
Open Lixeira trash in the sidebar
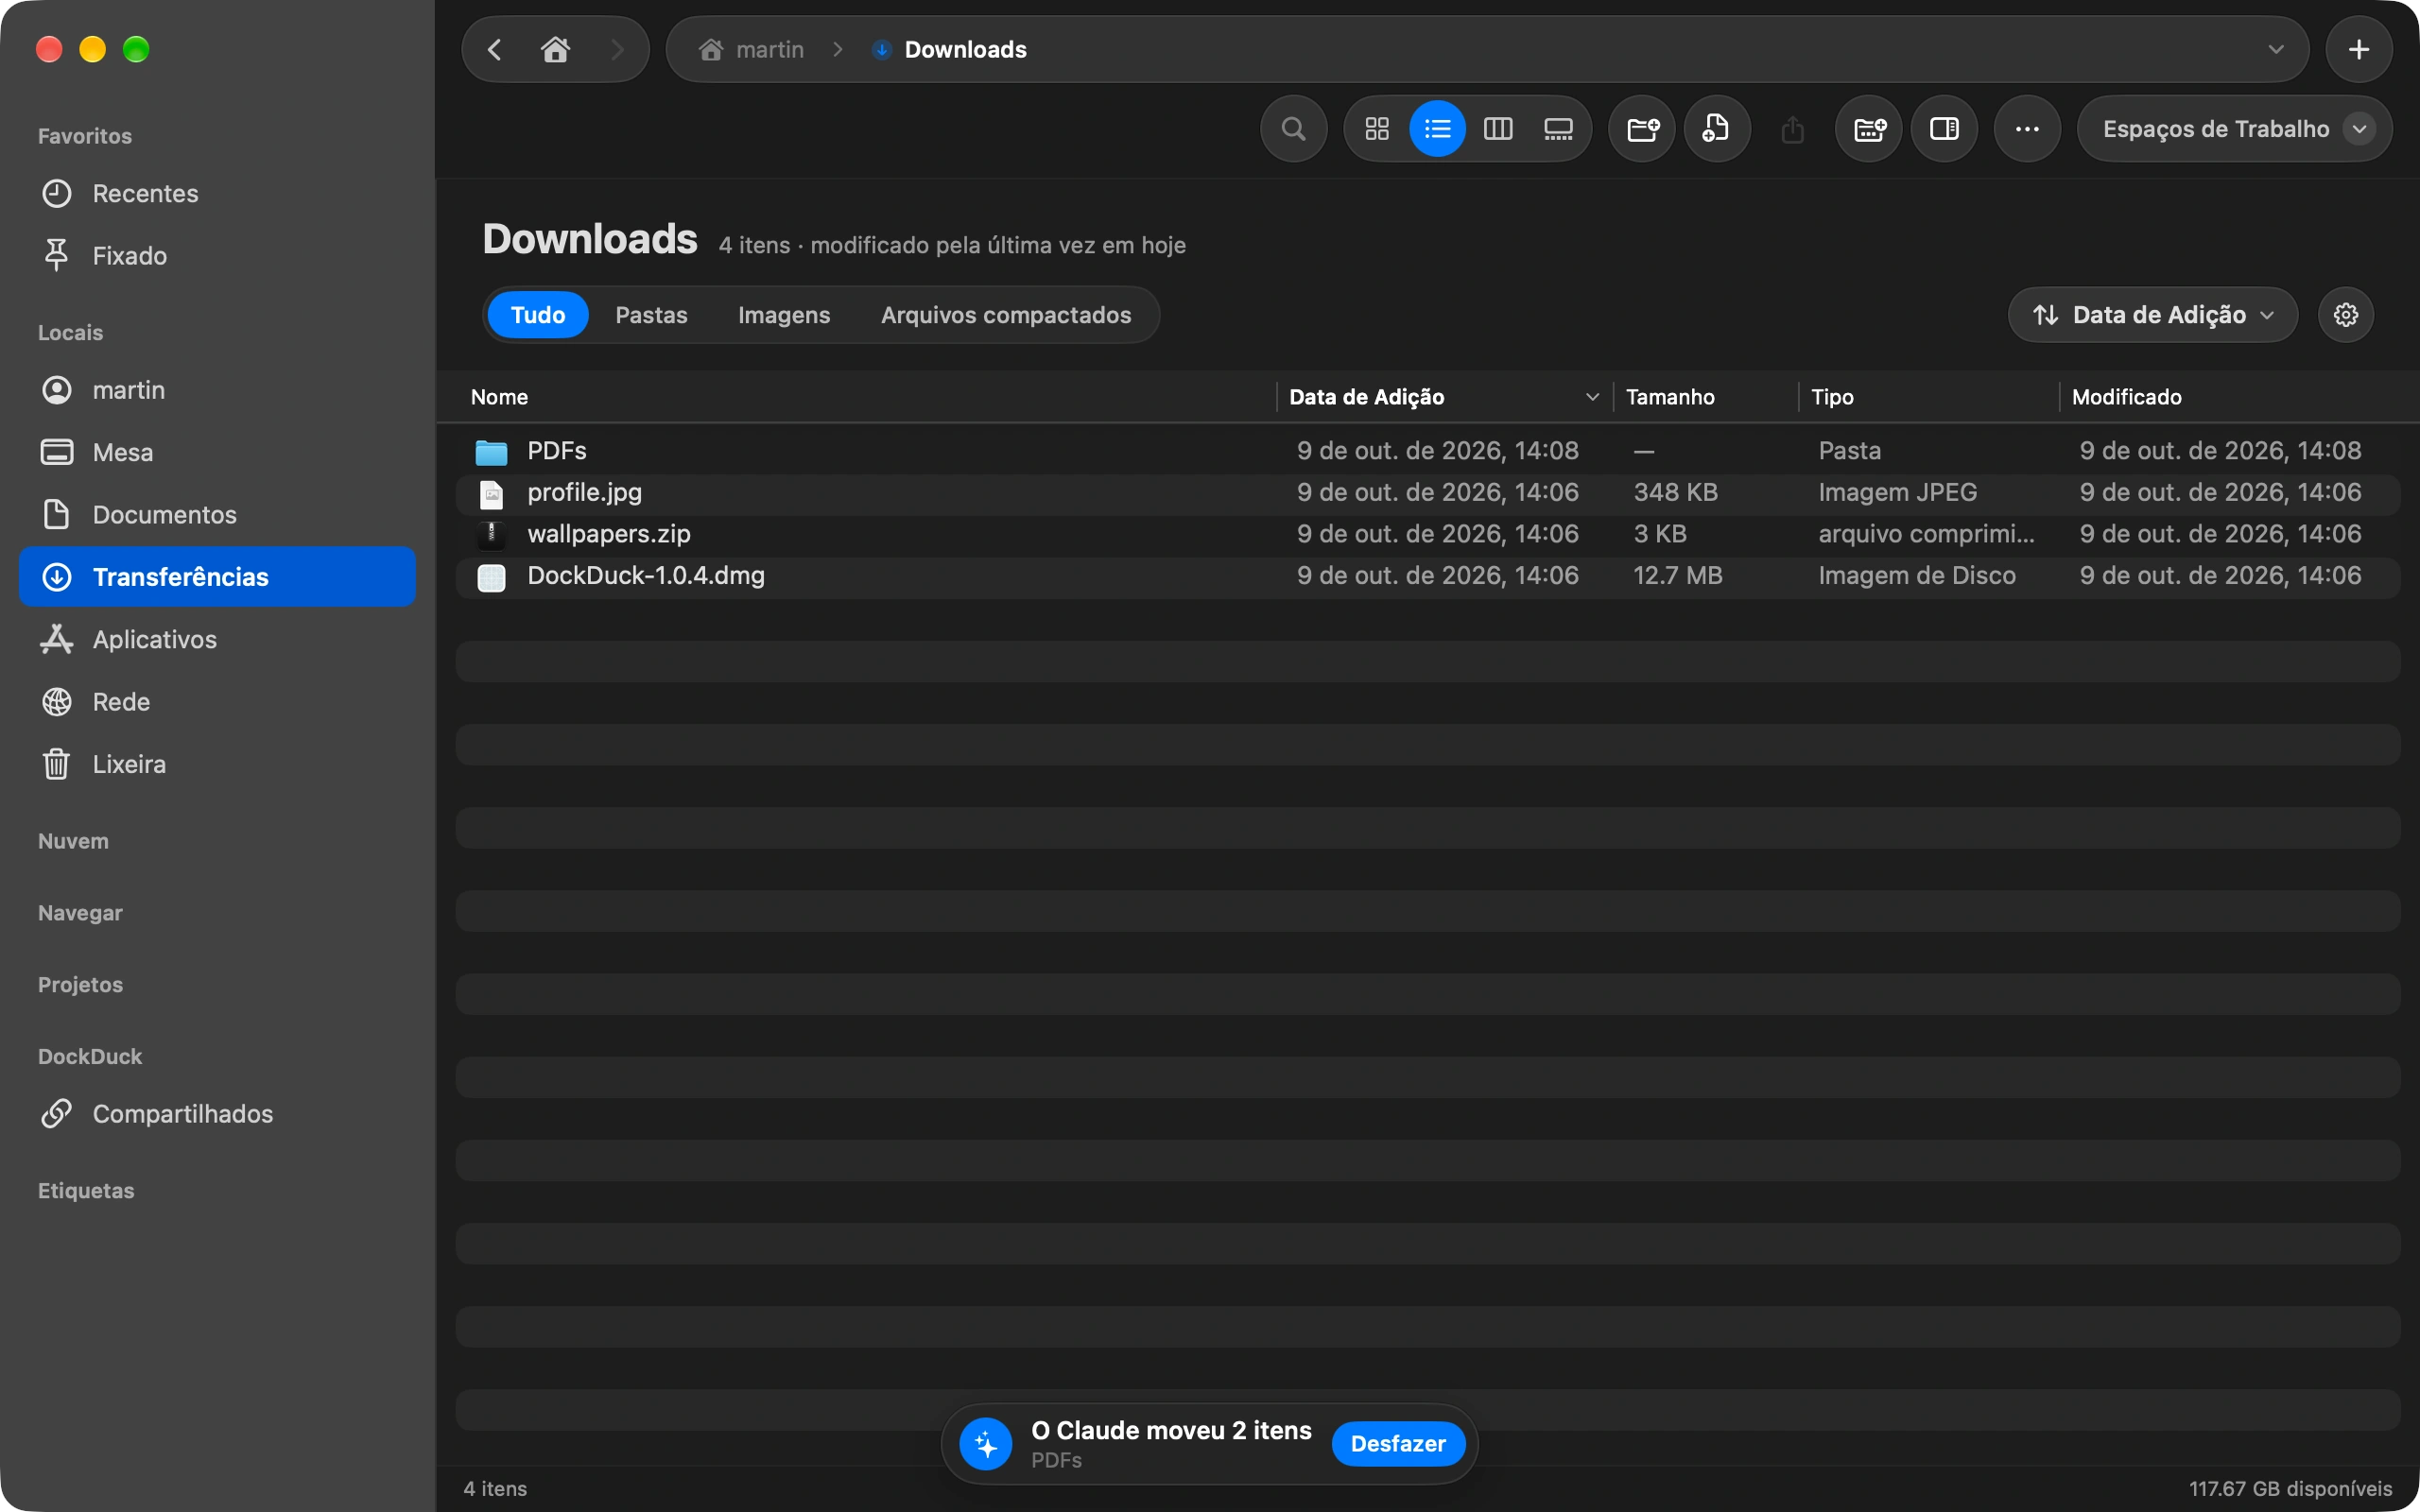pyautogui.click(x=217, y=764)
